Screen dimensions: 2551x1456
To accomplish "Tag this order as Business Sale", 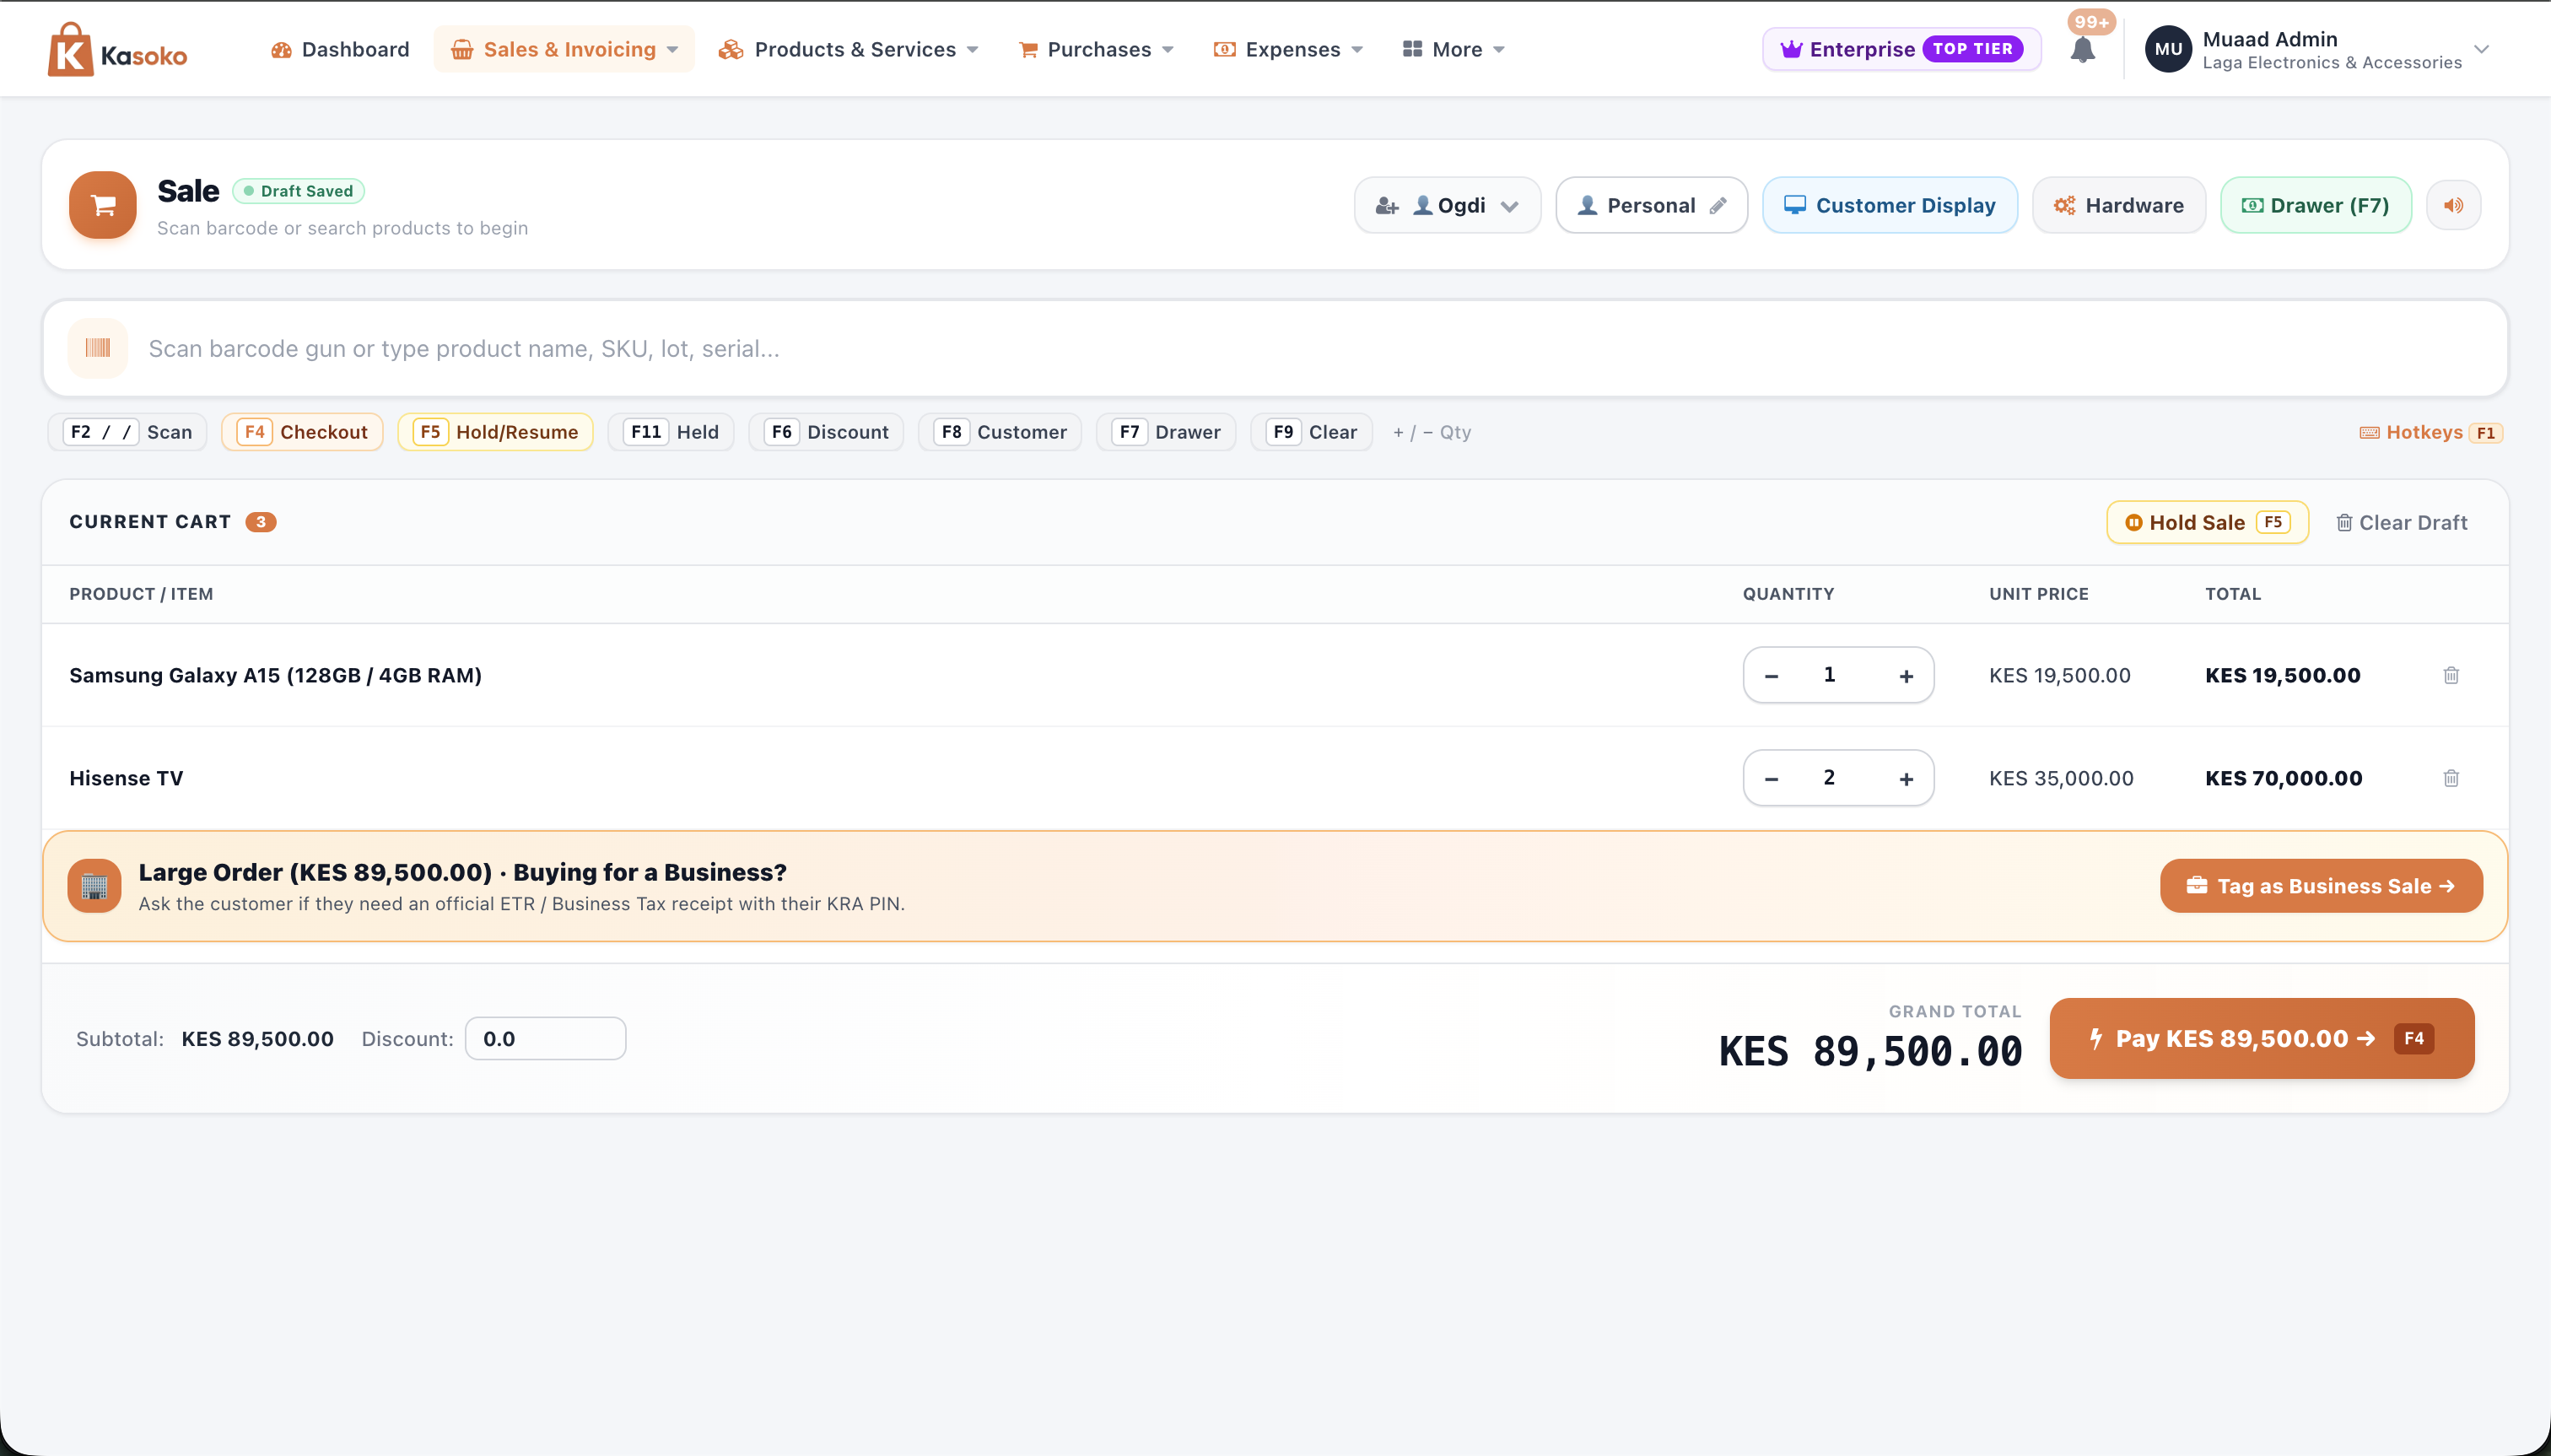I will tap(2321, 886).
